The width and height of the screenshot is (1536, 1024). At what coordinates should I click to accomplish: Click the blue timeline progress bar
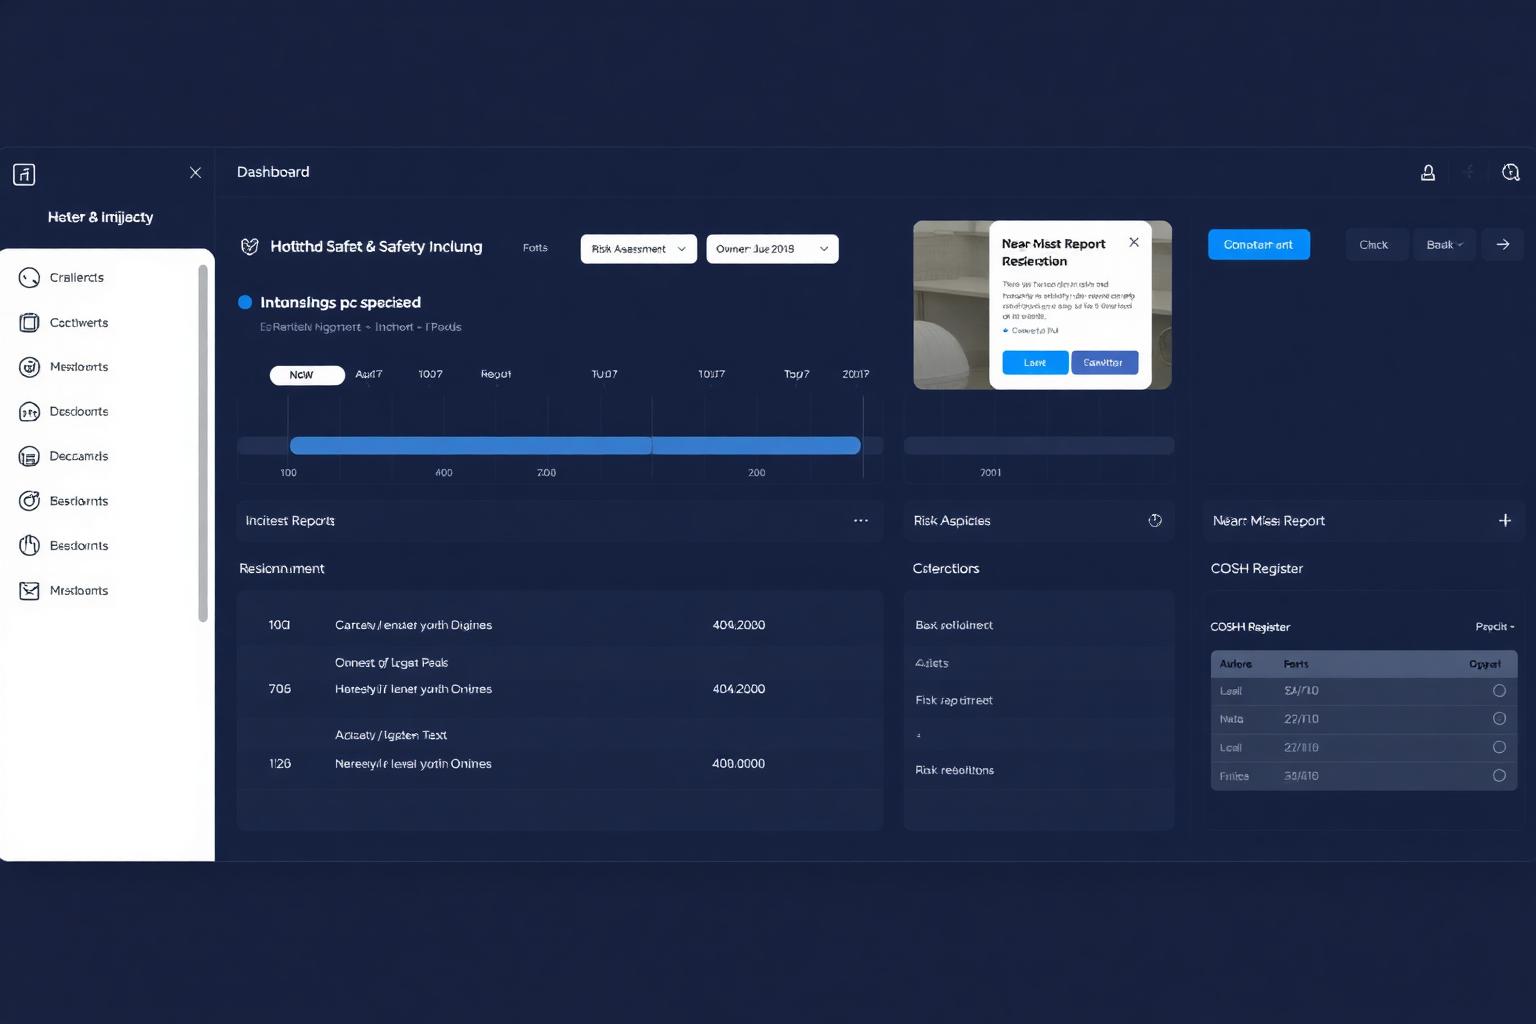pos(575,446)
